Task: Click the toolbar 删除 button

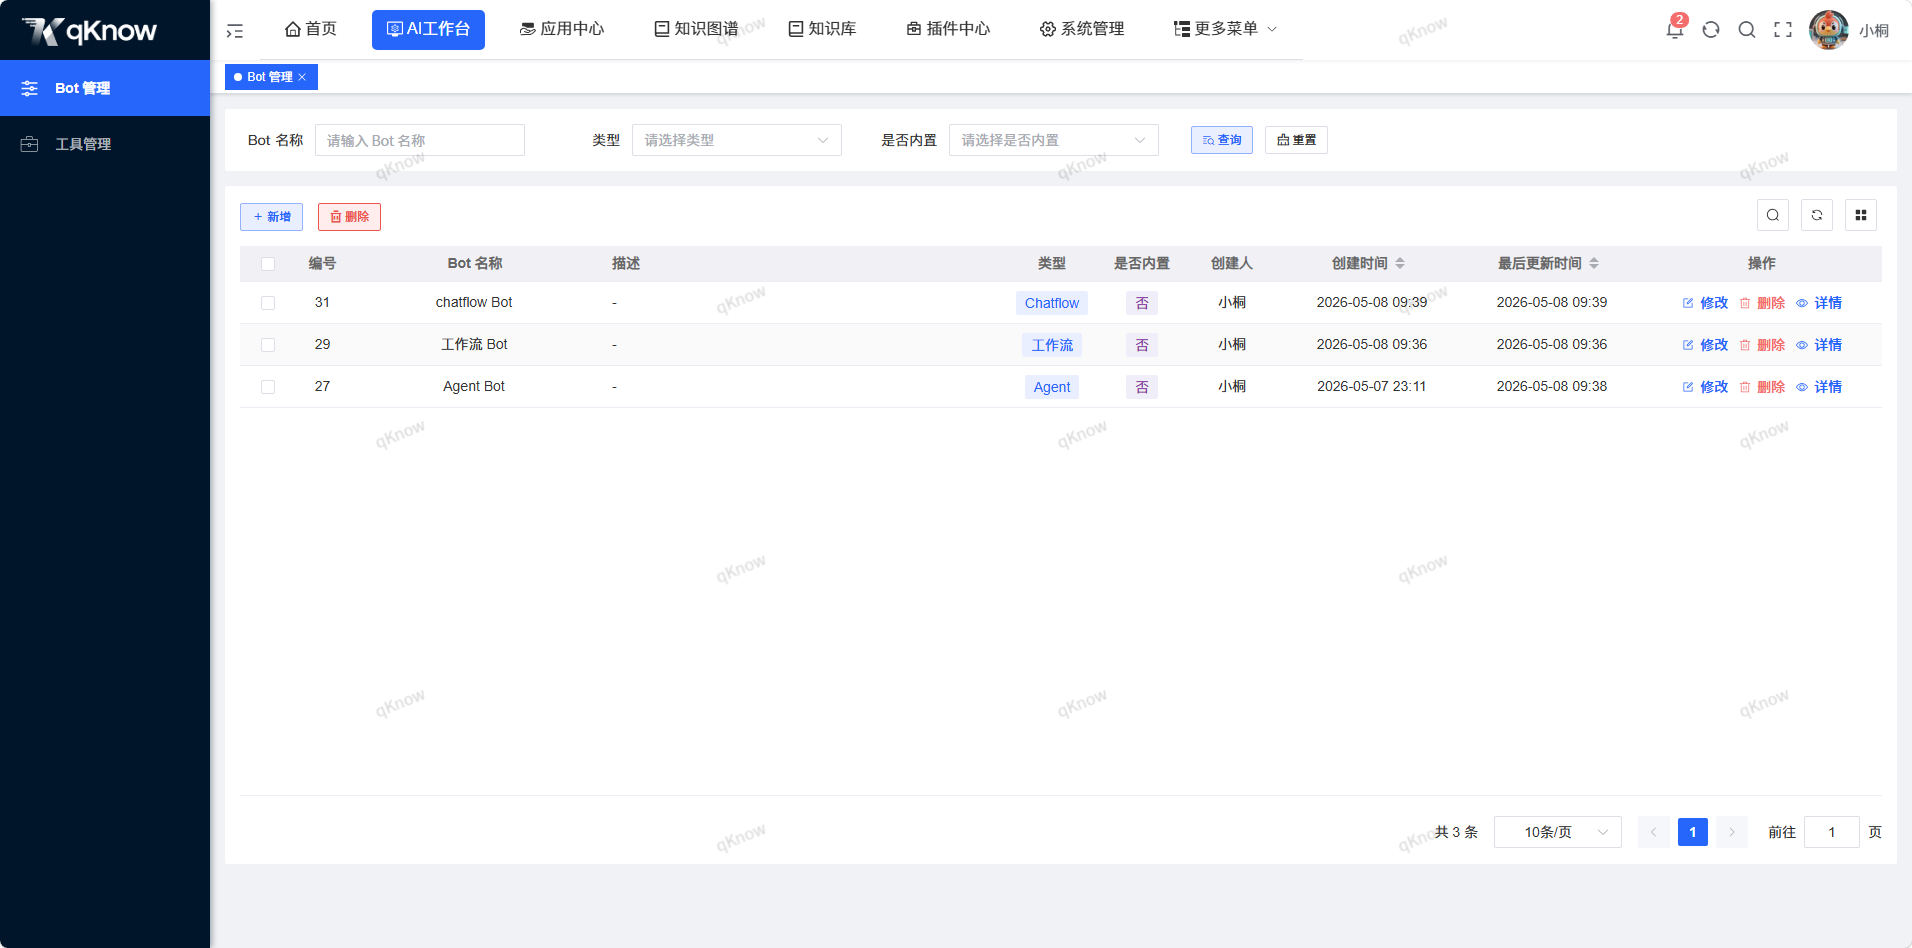Action: 349,217
